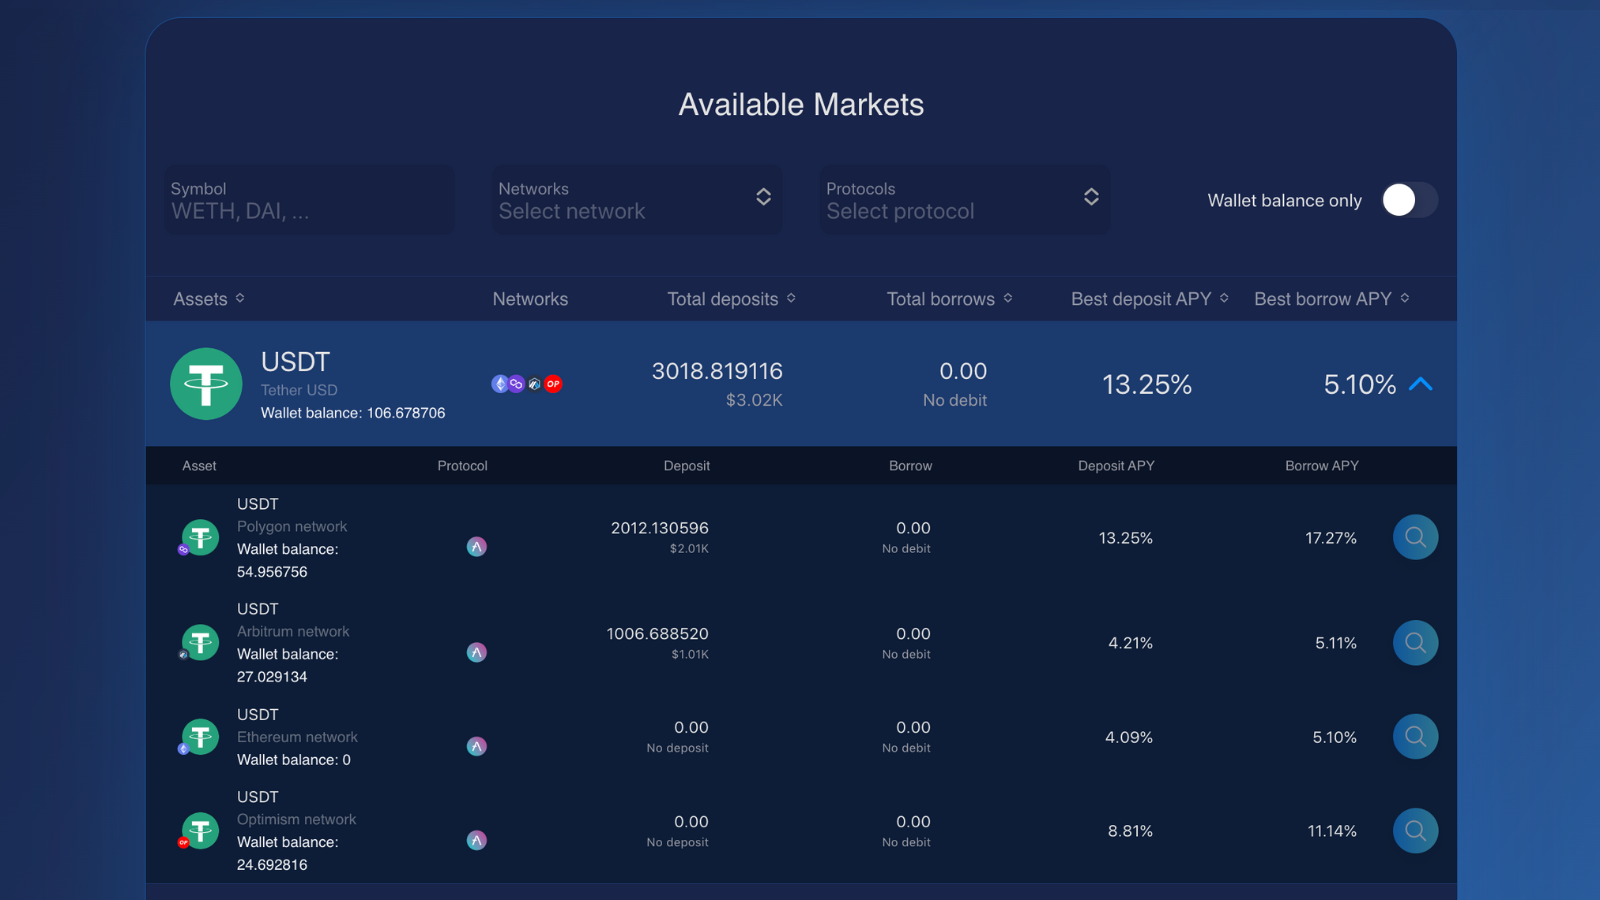
Task: Click the red Optimism OP badge in USDT summary
Action: tap(553, 384)
